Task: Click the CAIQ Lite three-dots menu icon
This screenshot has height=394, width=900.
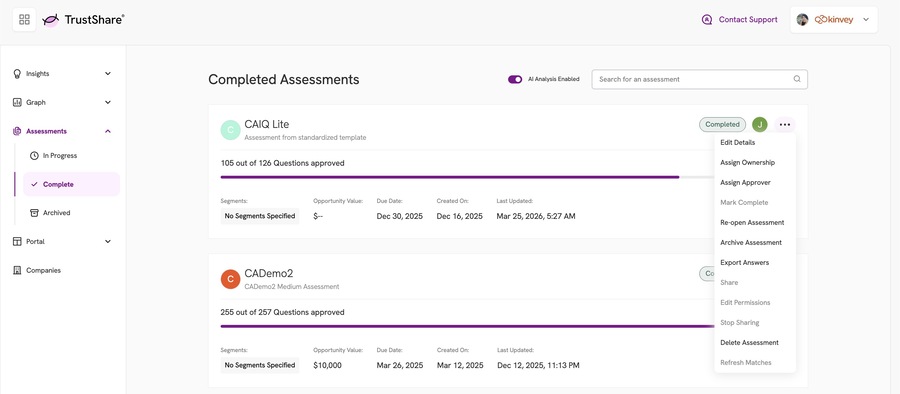Action: point(785,125)
